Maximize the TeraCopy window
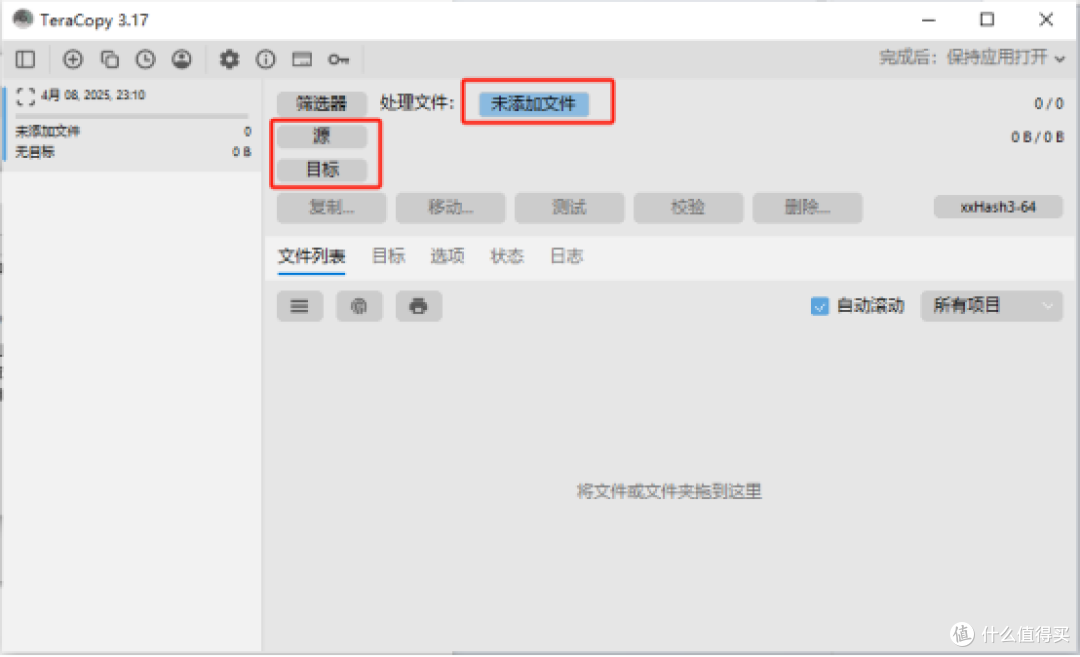Viewport: 1080px width, 657px height. click(987, 20)
